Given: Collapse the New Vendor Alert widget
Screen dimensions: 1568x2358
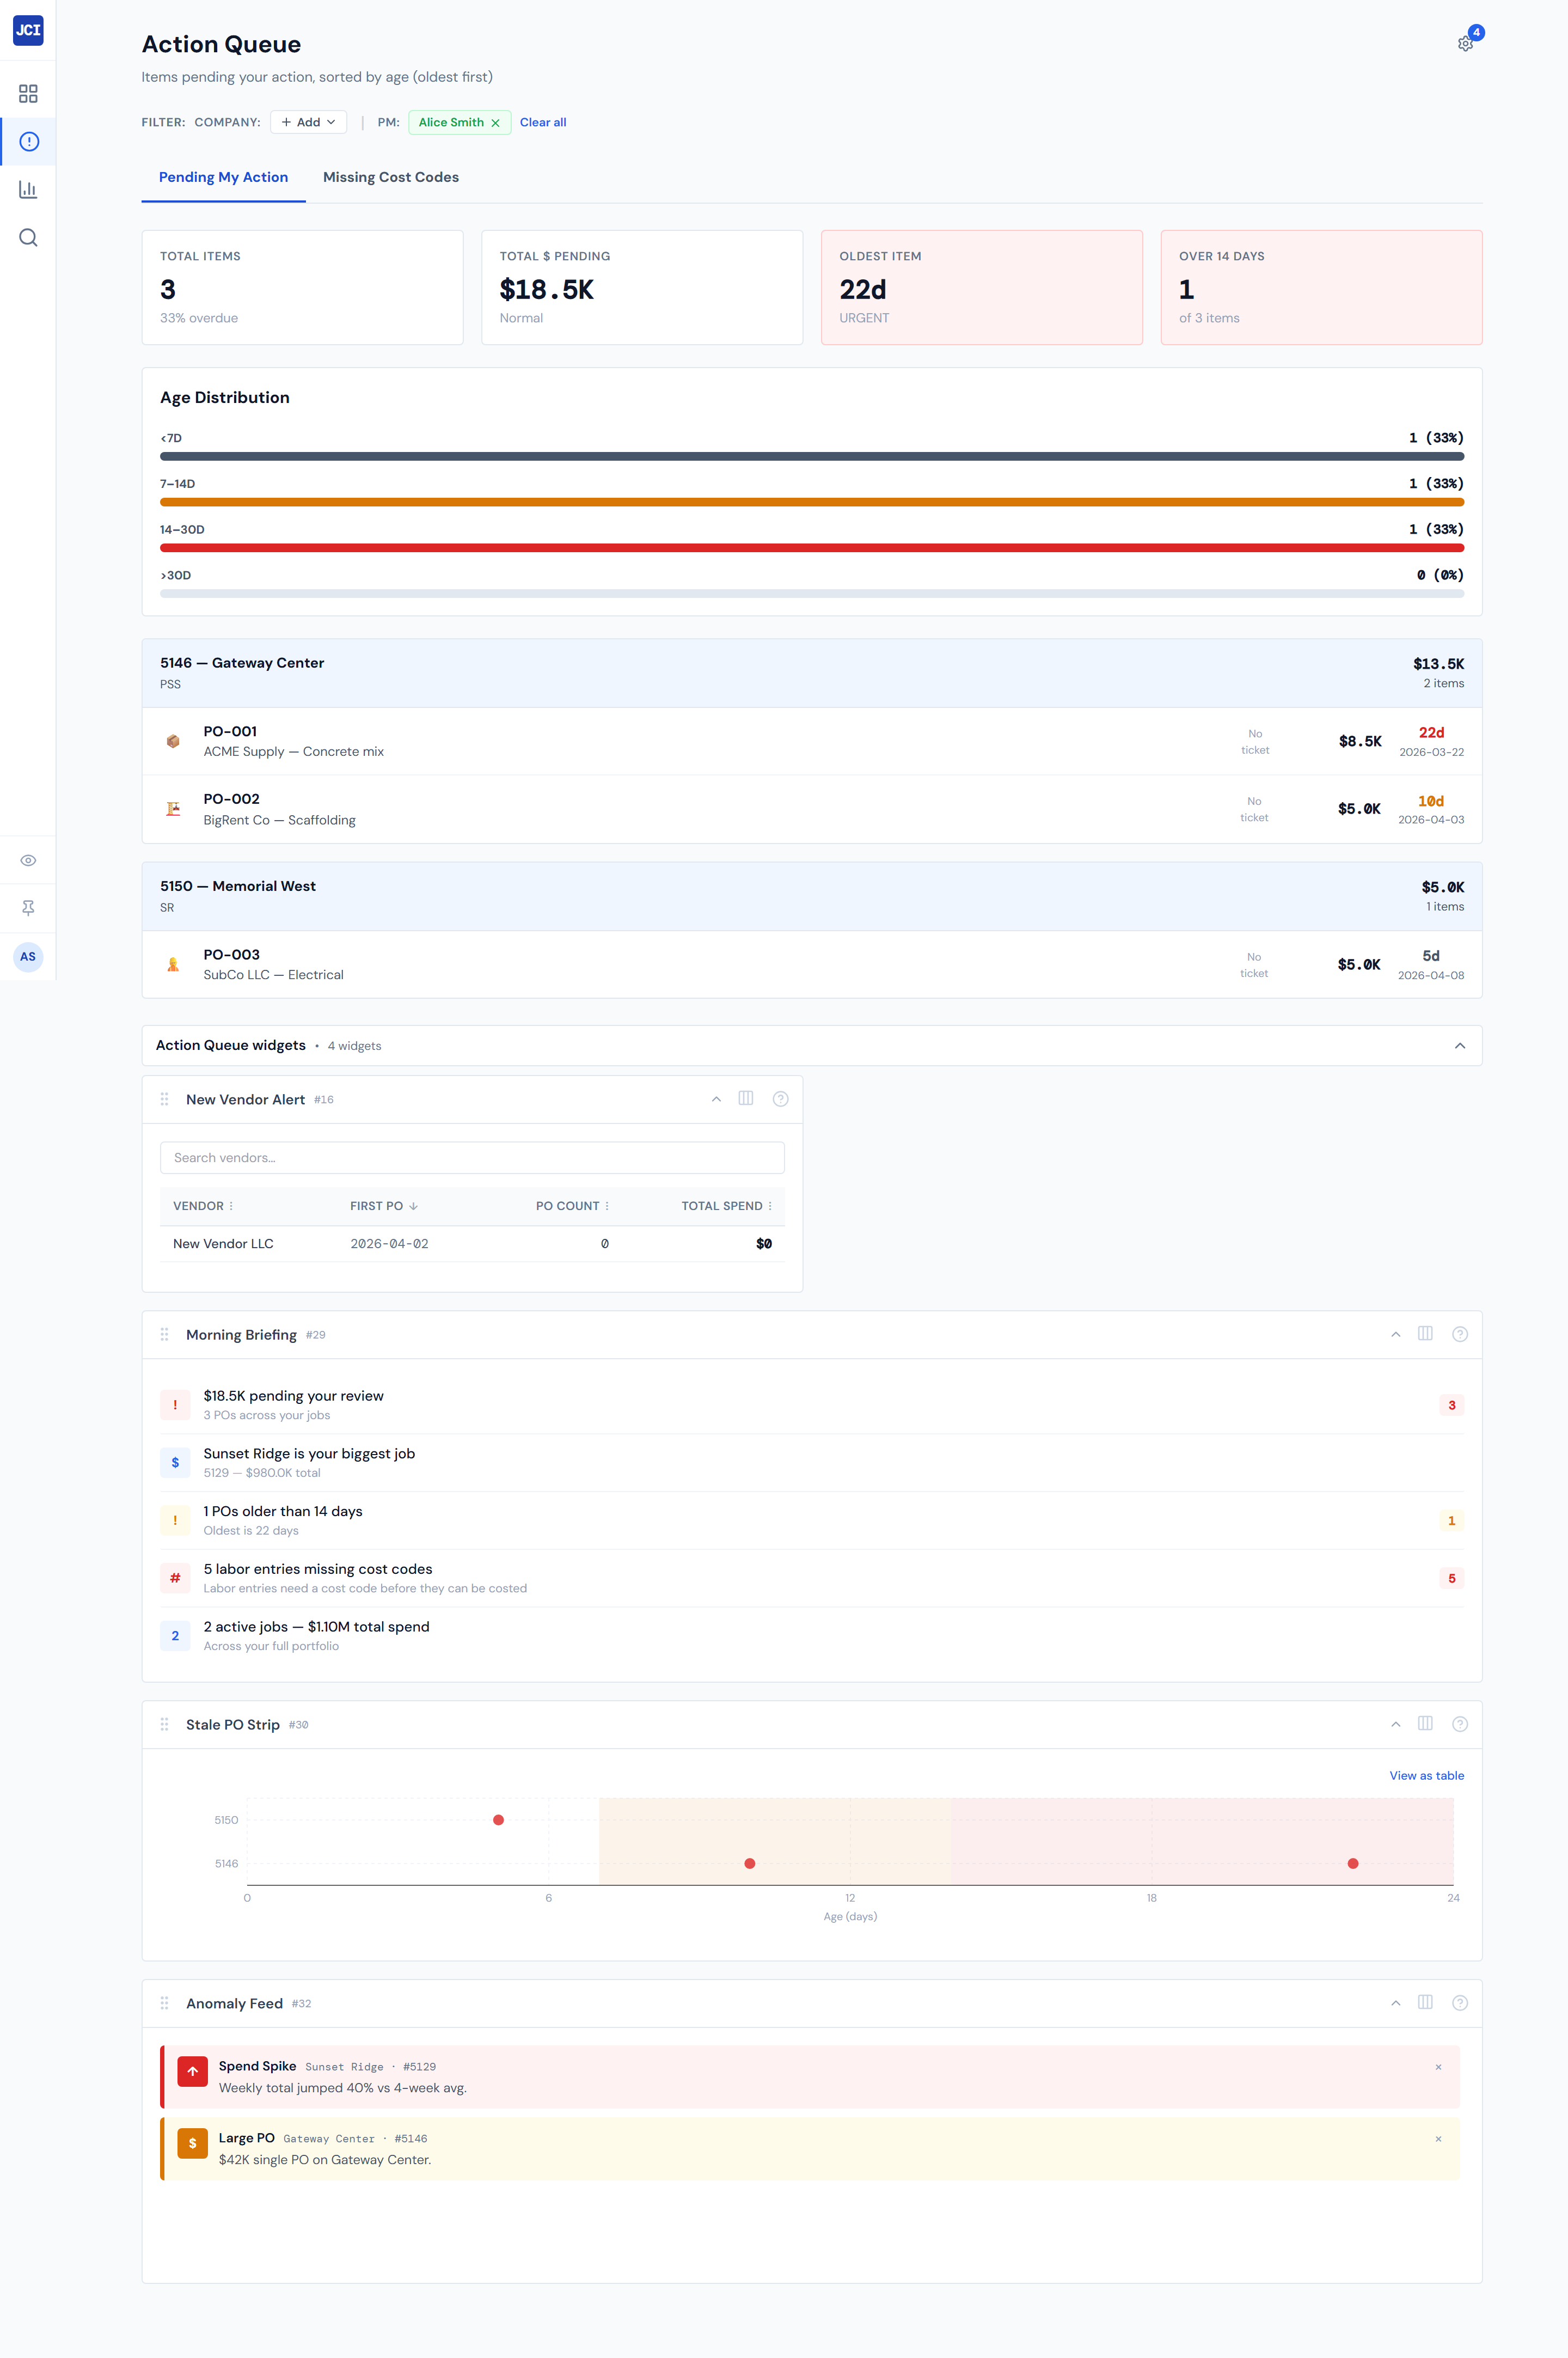Looking at the screenshot, I should coord(715,1098).
